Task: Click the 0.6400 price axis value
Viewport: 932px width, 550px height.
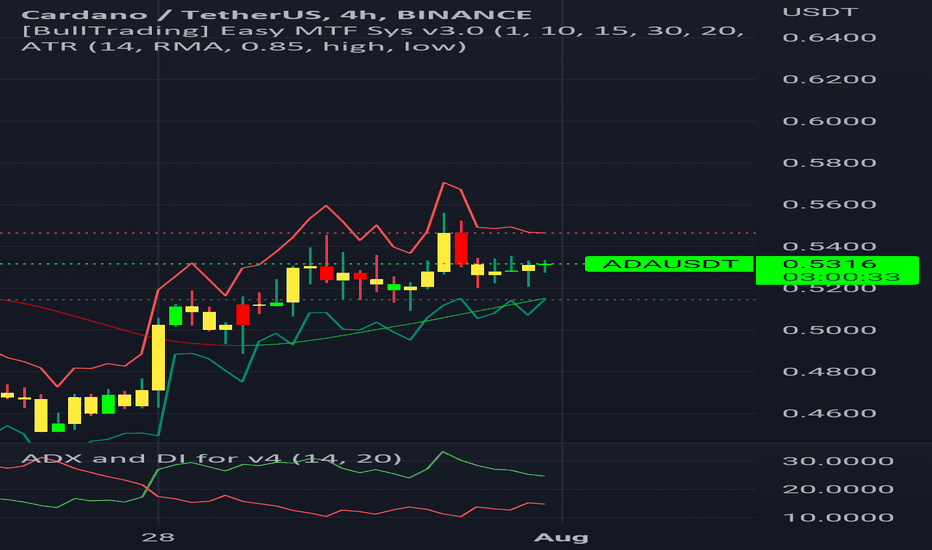Action: (x=829, y=37)
